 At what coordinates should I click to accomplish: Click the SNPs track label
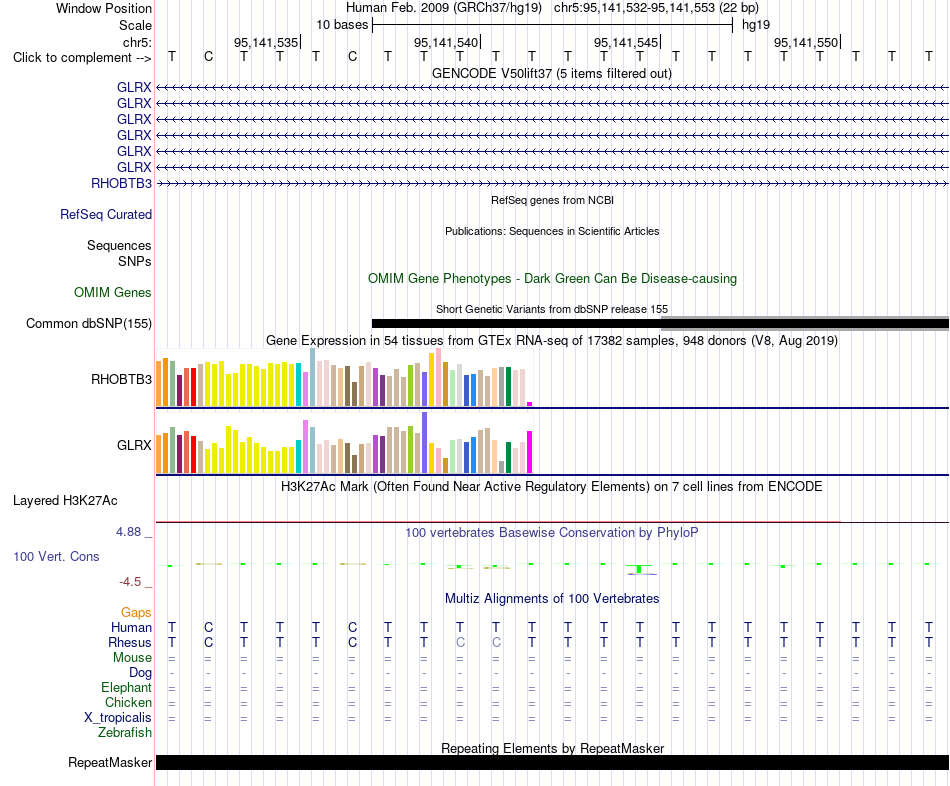tap(135, 261)
